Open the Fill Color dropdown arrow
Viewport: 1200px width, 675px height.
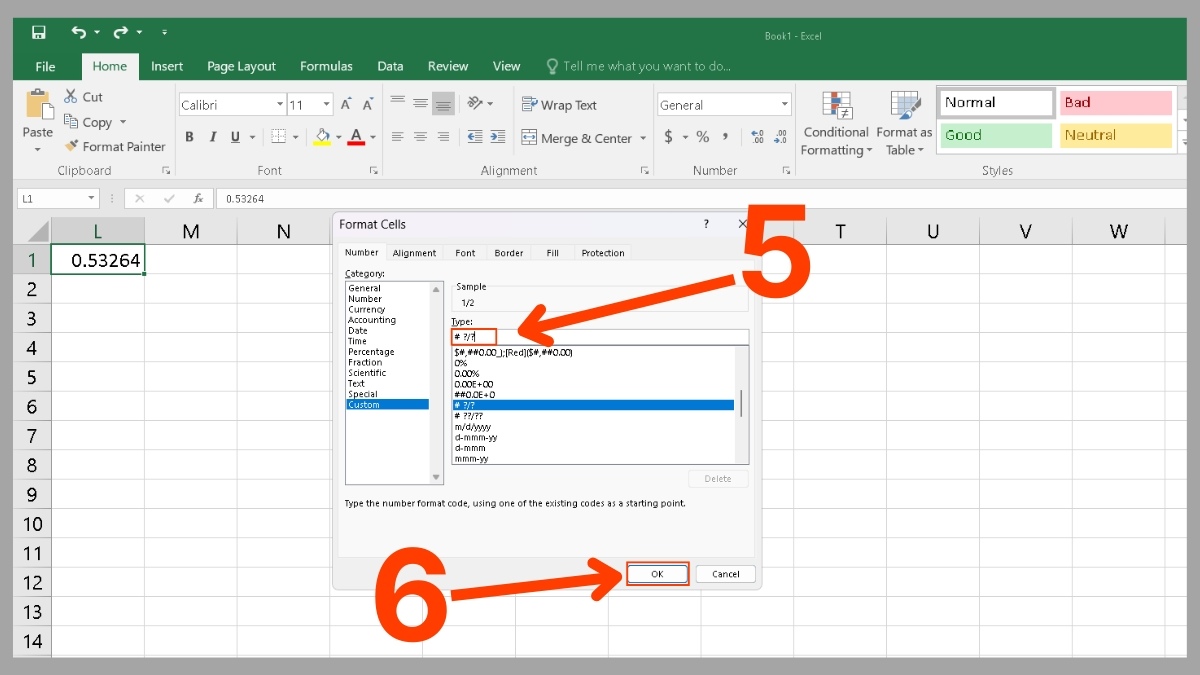339,137
